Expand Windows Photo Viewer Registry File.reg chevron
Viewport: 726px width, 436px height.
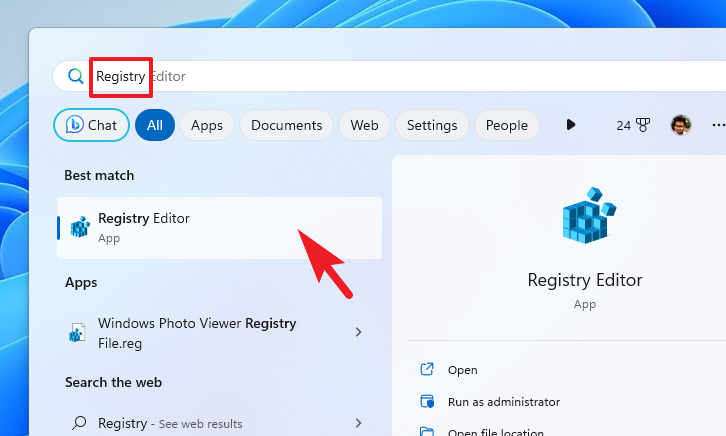coord(358,332)
